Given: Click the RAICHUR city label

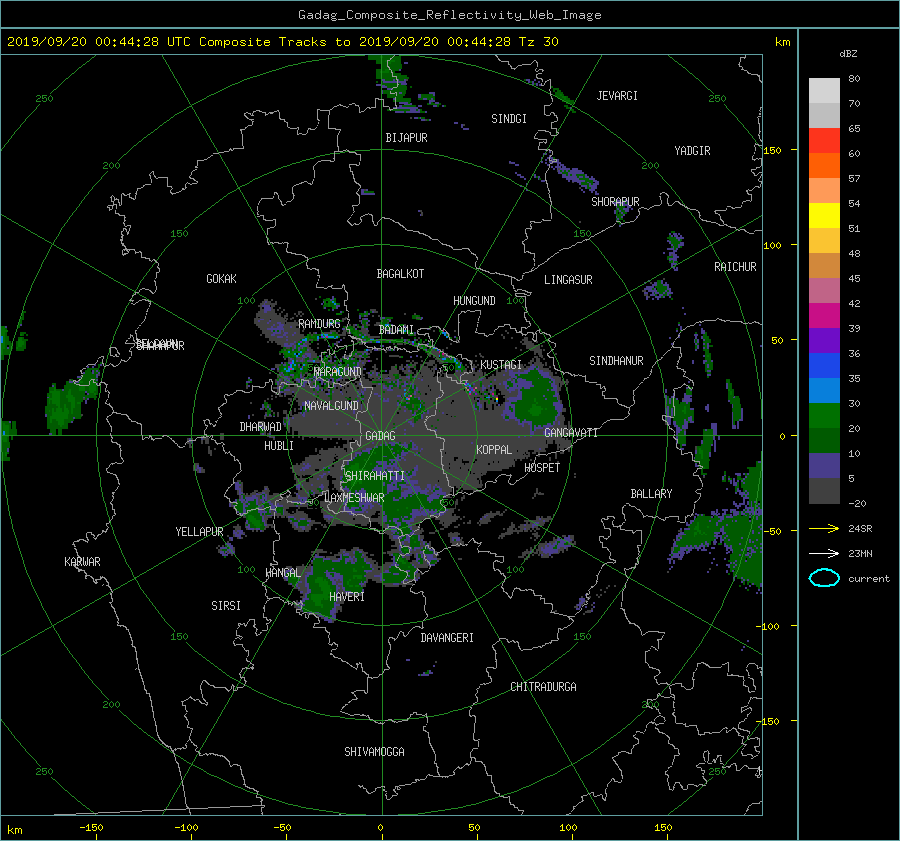Looking at the screenshot, I should click(x=735, y=267).
